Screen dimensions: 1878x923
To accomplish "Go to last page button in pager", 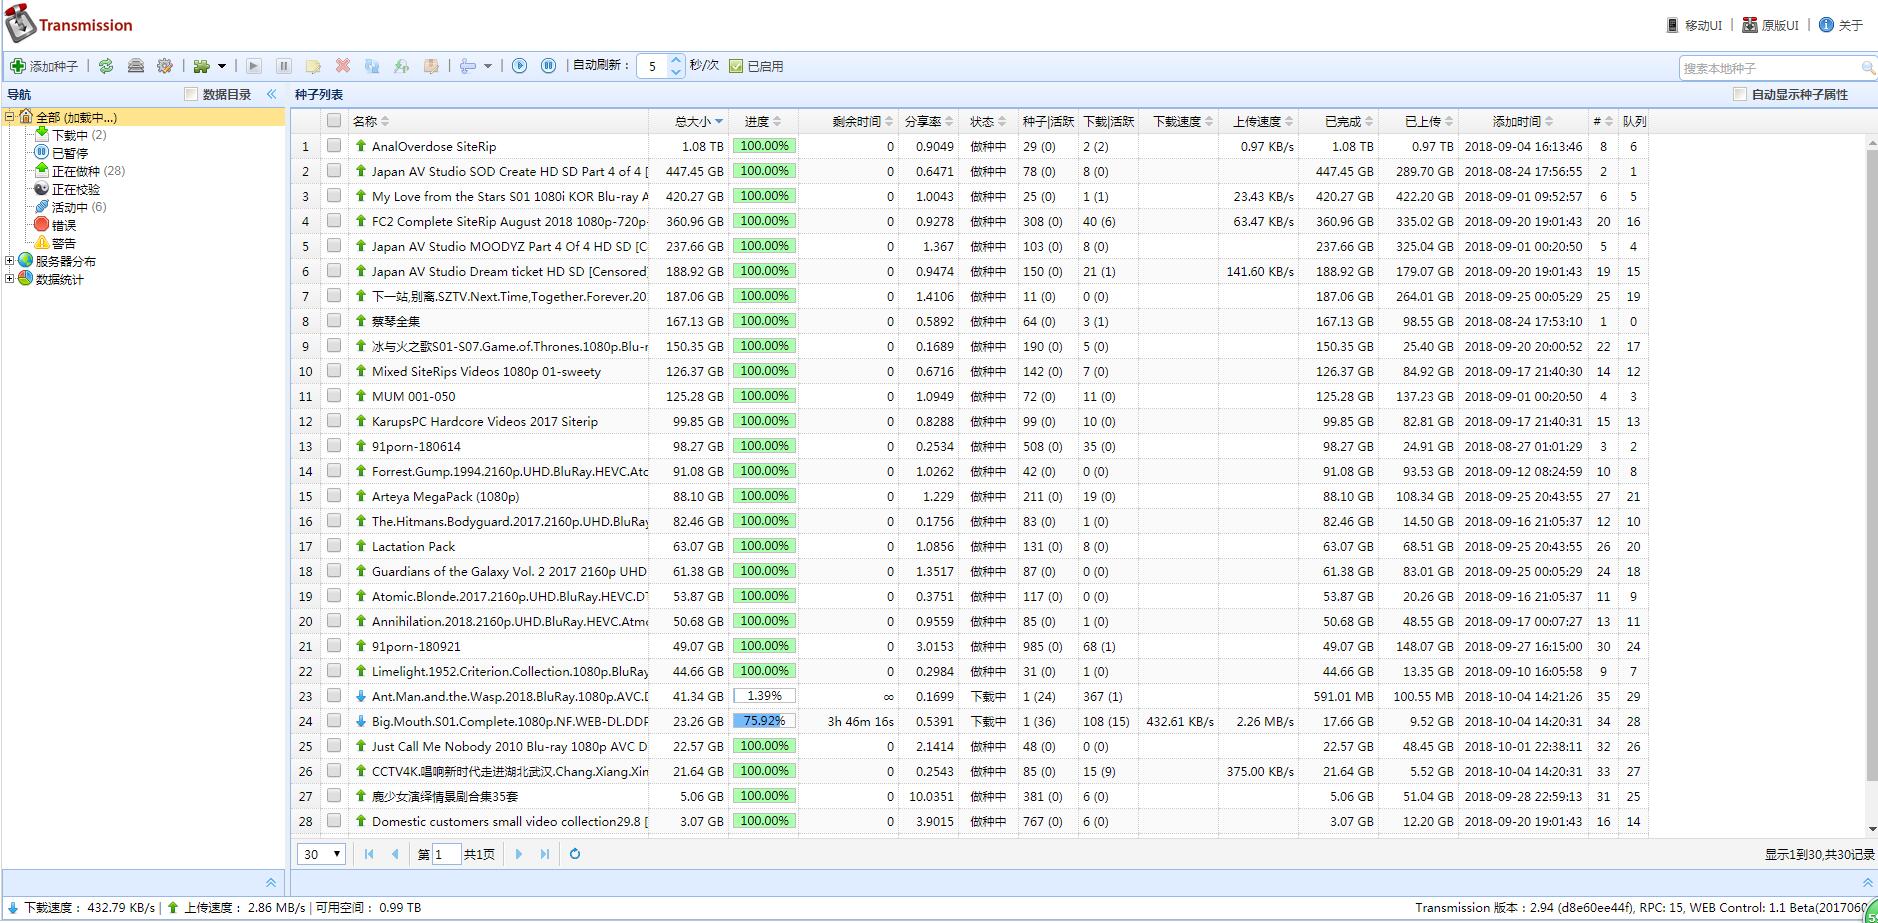I will 545,854.
